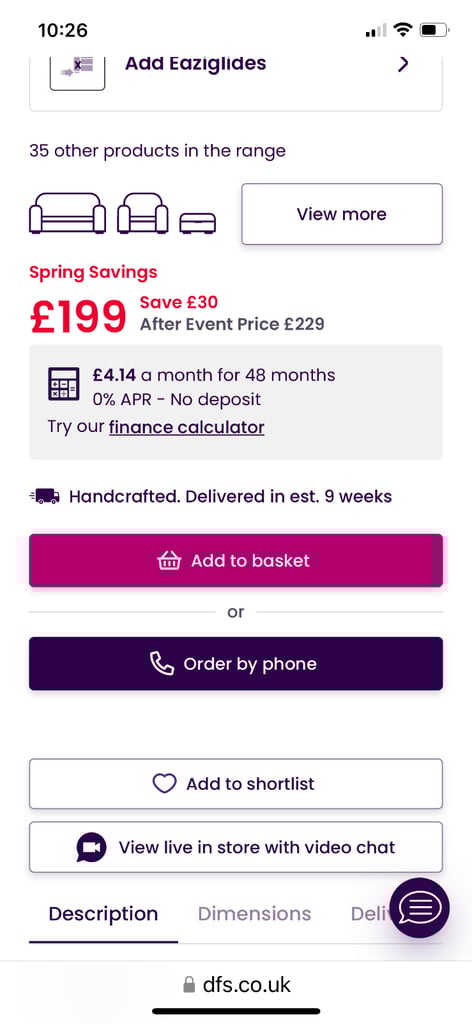The height and width of the screenshot is (1024, 472).
Task: Click Order by phone button
Action: point(236,664)
